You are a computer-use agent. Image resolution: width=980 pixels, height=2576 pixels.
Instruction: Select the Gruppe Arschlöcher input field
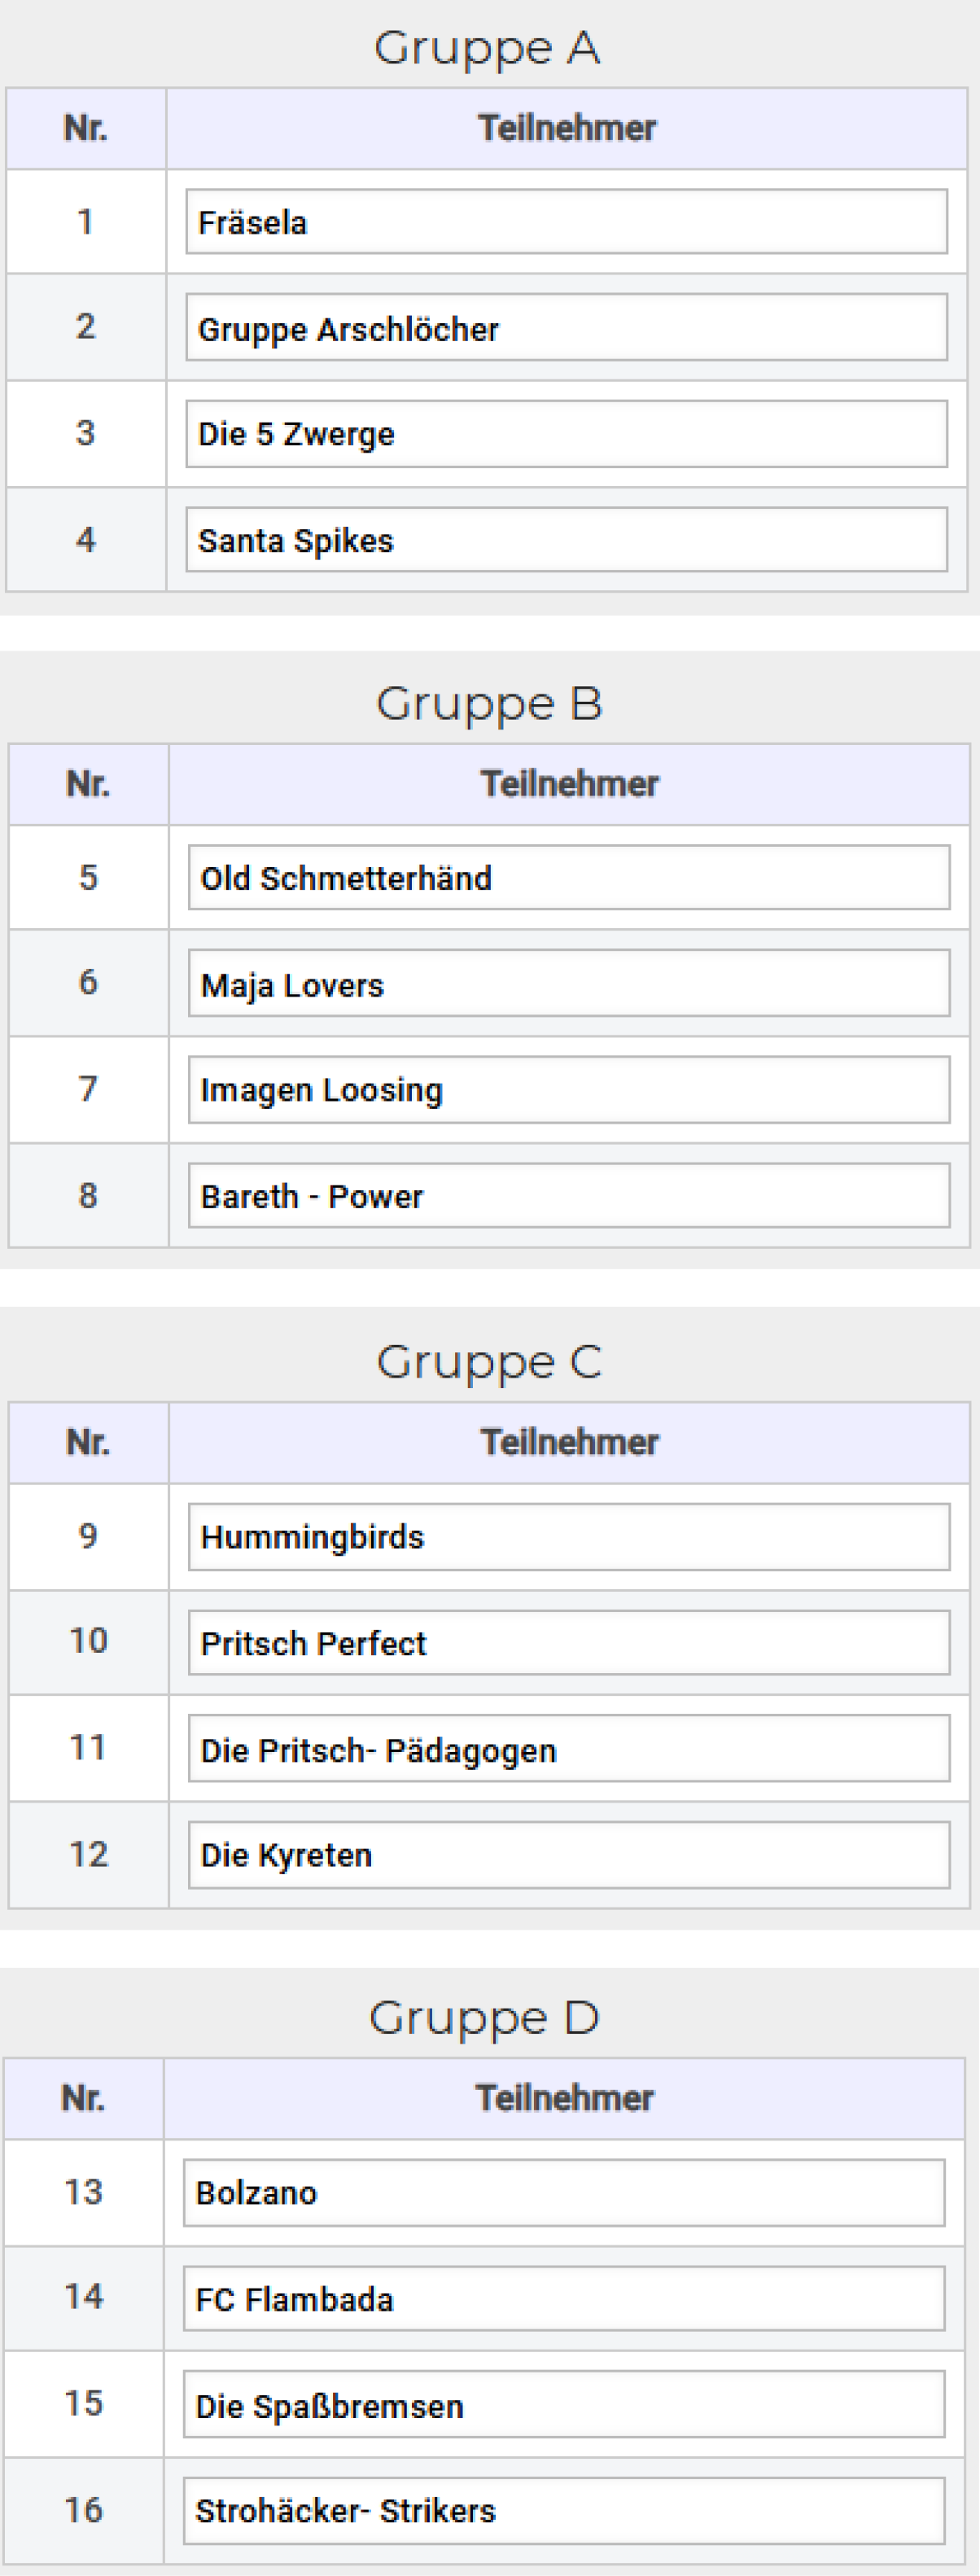click(x=566, y=328)
